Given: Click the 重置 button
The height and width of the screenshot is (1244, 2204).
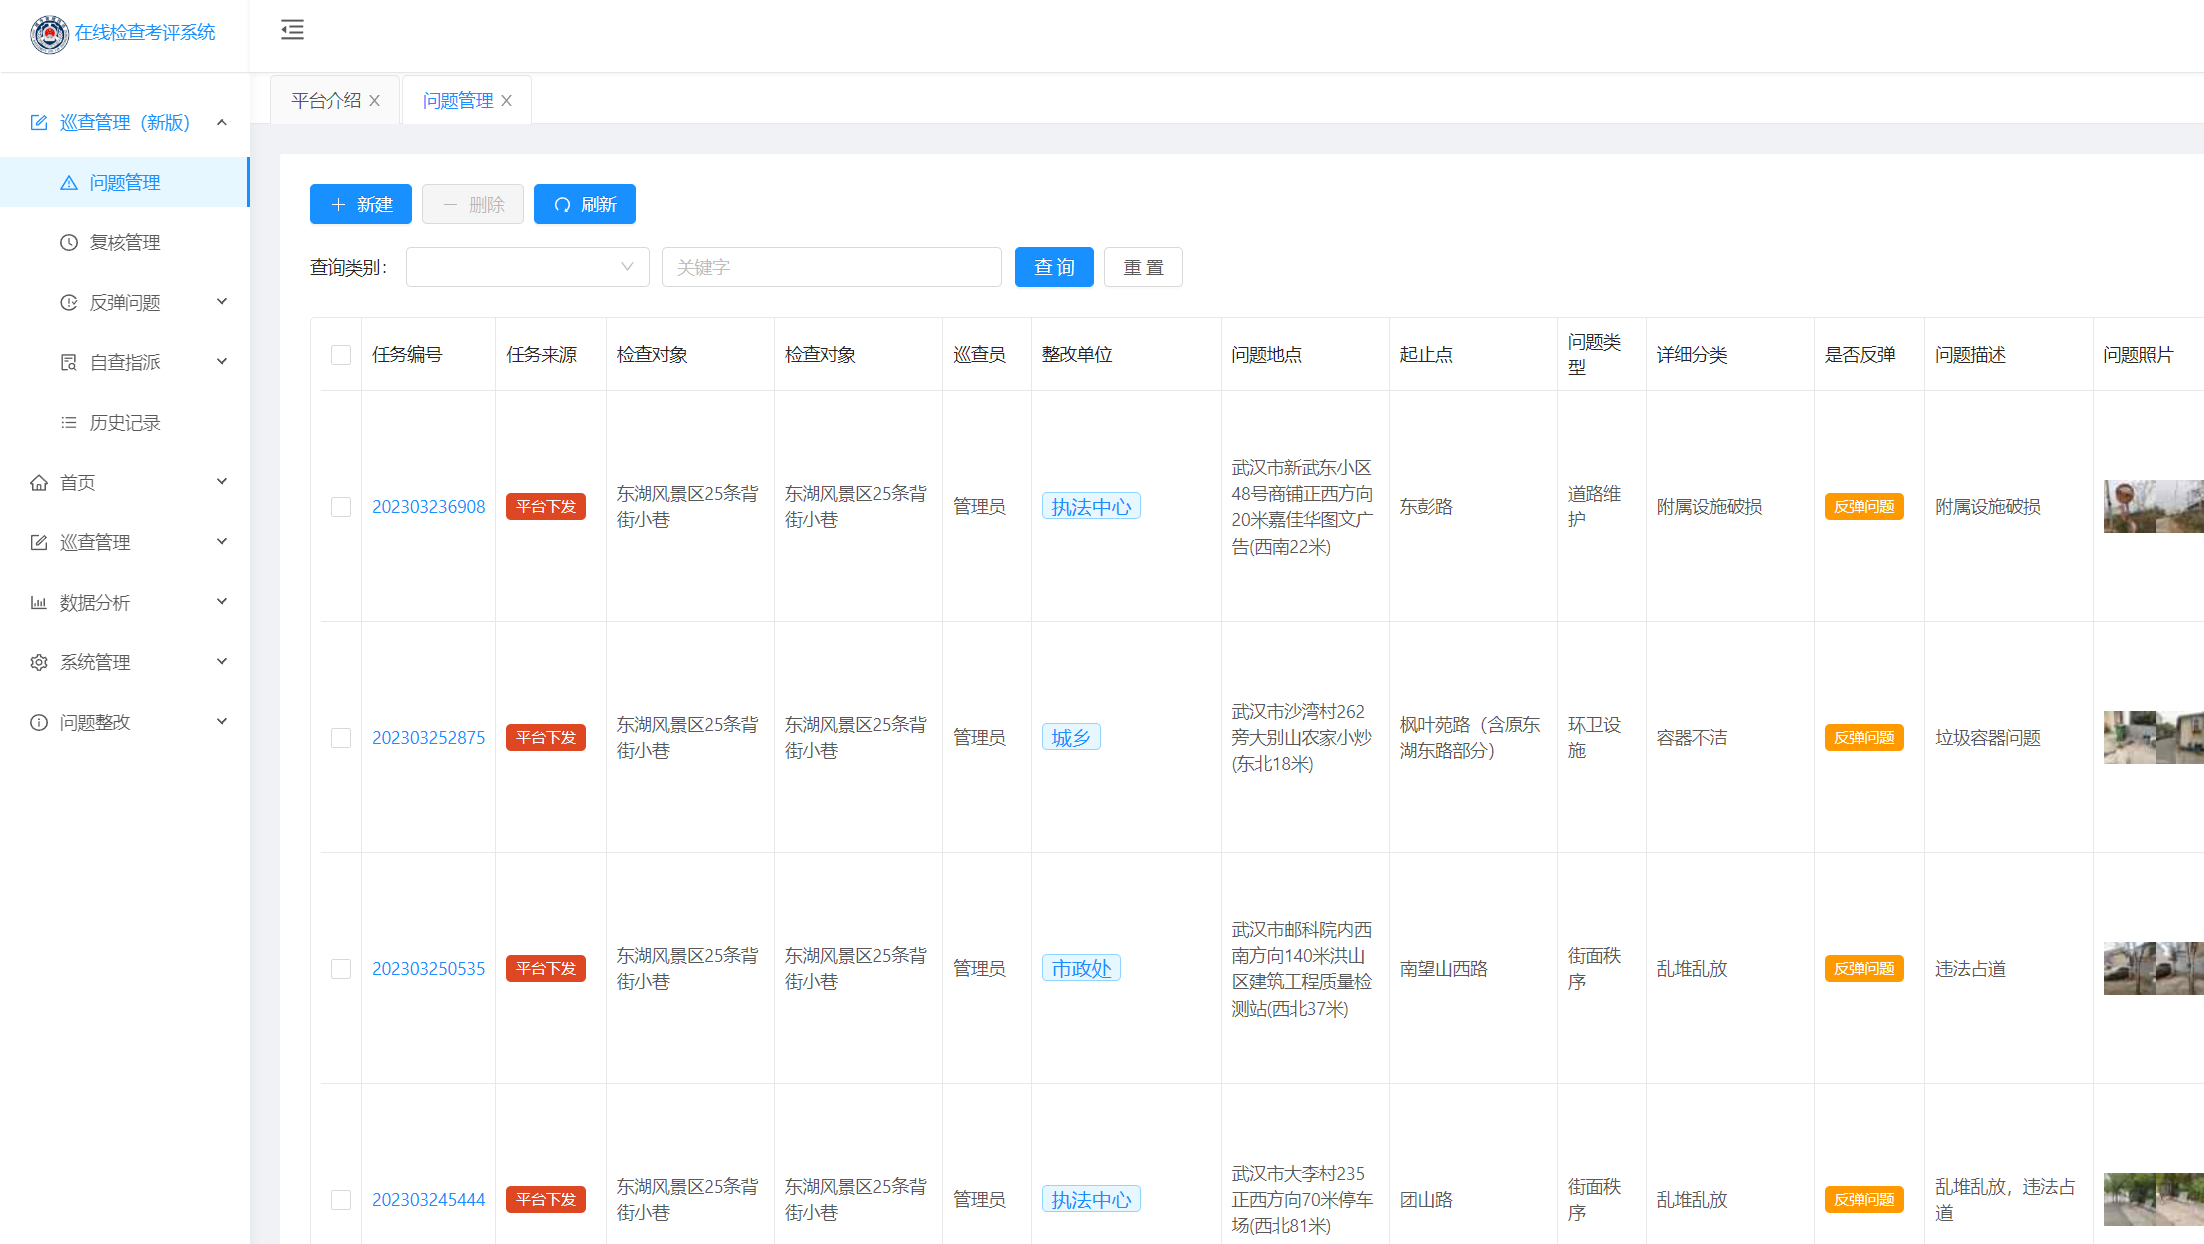Looking at the screenshot, I should click(x=1143, y=267).
